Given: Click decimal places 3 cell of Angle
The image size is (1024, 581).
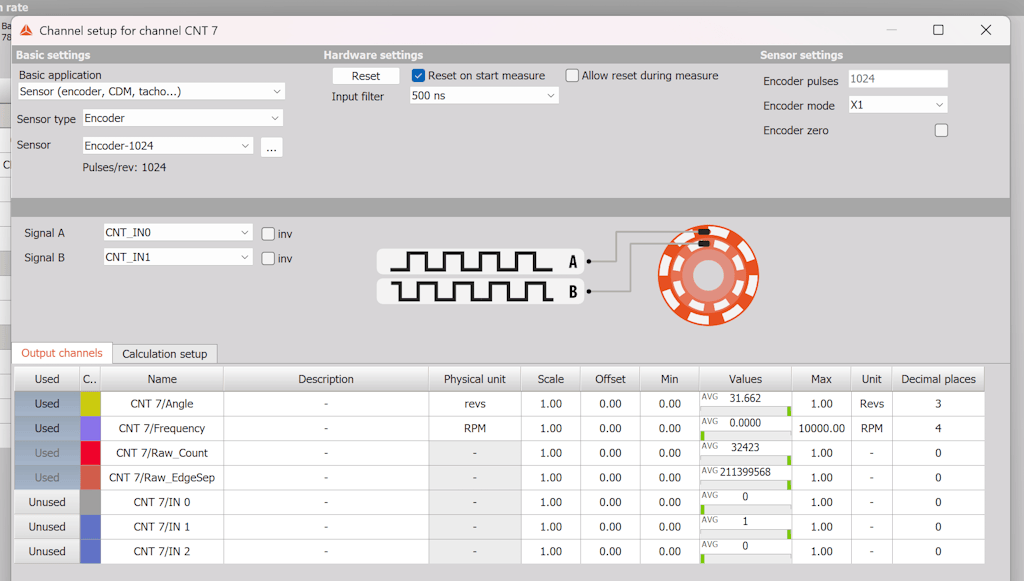Looking at the screenshot, I should pyautogui.click(x=938, y=403).
